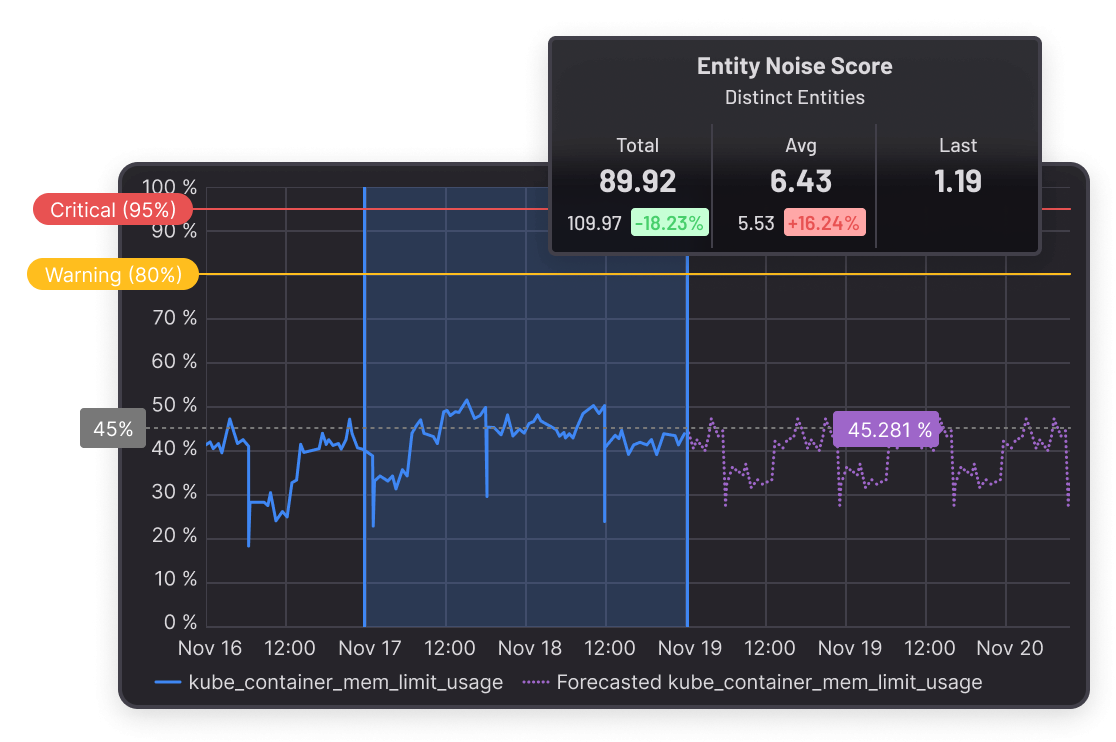Click the red +16.24% change indicator
Image resolution: width=1116 pixels, height=742 pixels.
click(x=824, y=223)
